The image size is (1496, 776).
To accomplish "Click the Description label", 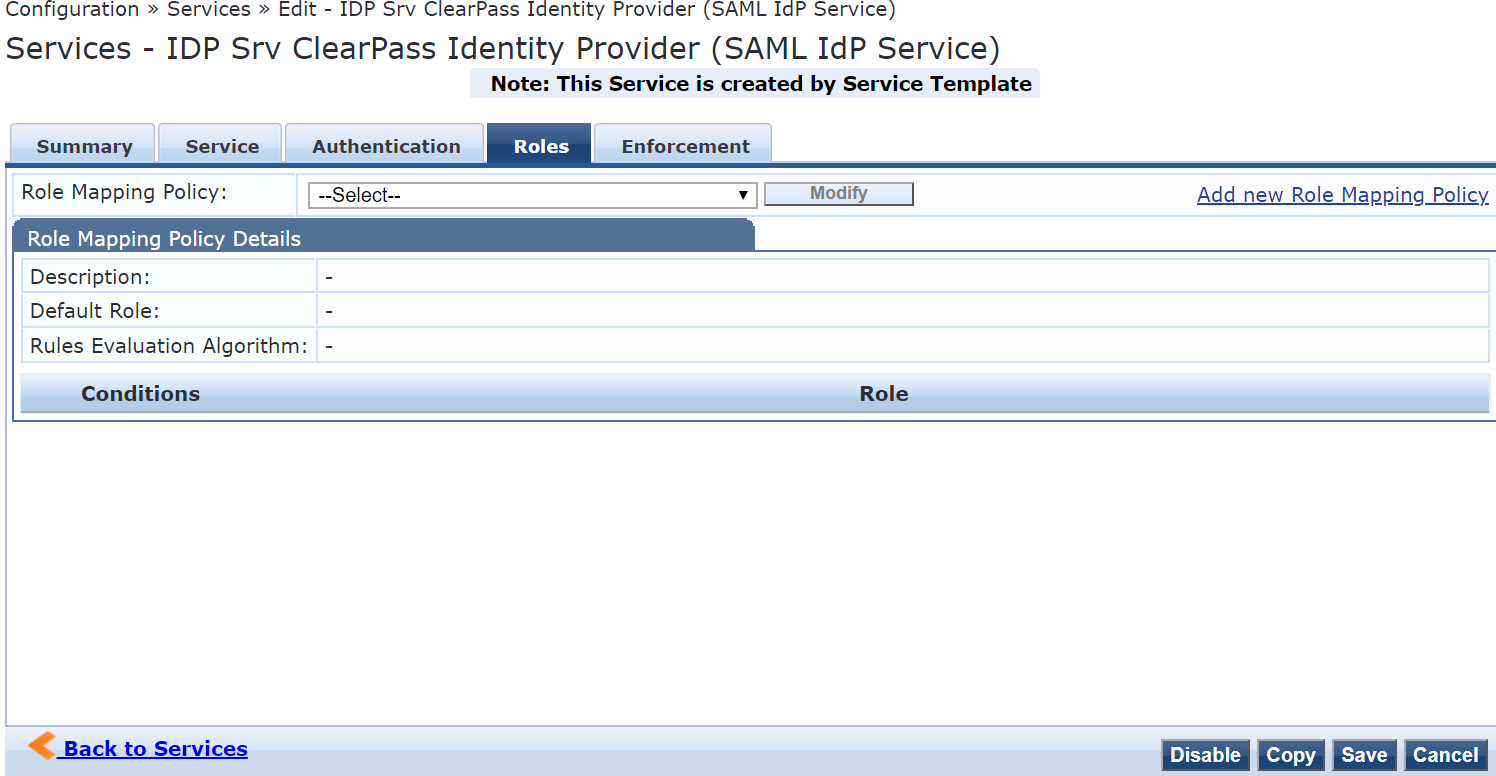I will click(x=90, y=277).
